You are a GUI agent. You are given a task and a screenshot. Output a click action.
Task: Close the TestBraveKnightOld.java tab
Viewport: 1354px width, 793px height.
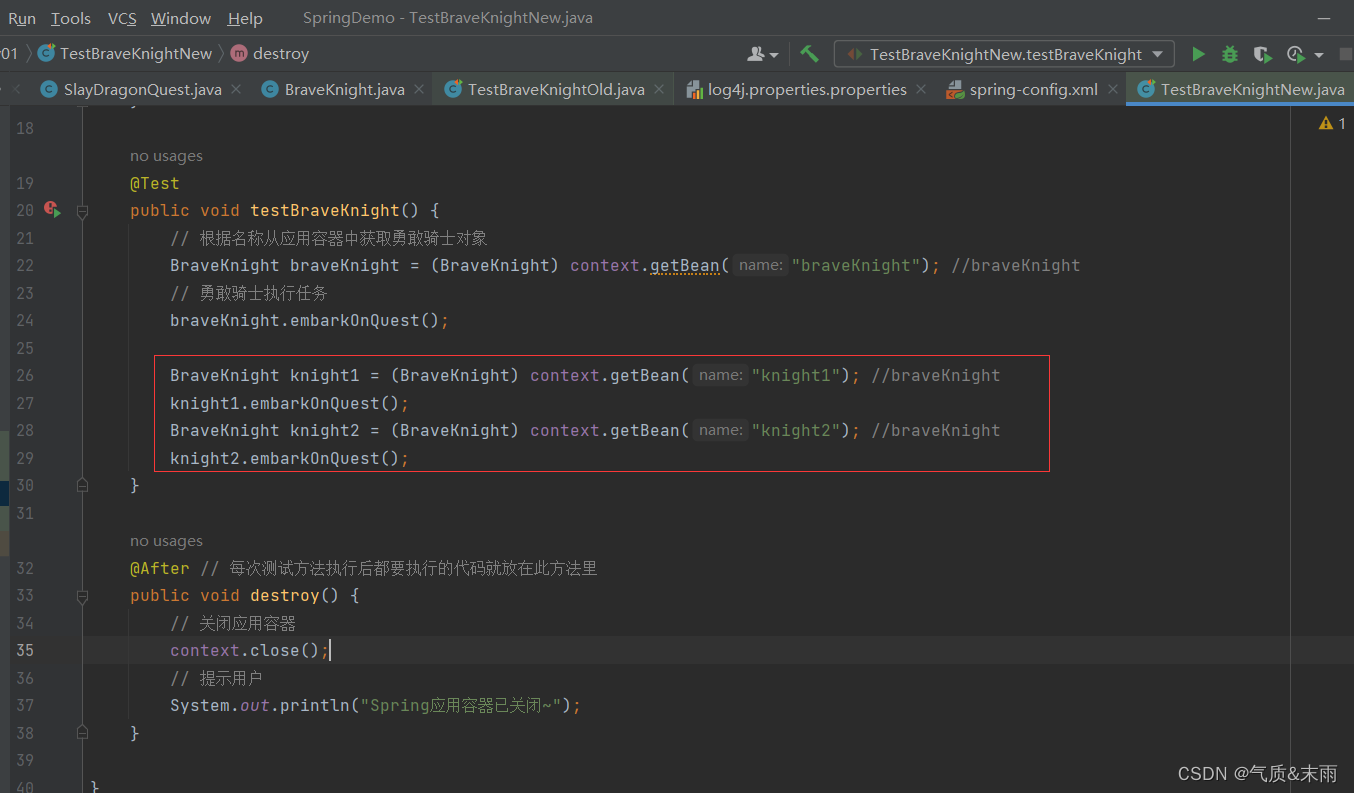pyautogui.click(x=659, y=89)
